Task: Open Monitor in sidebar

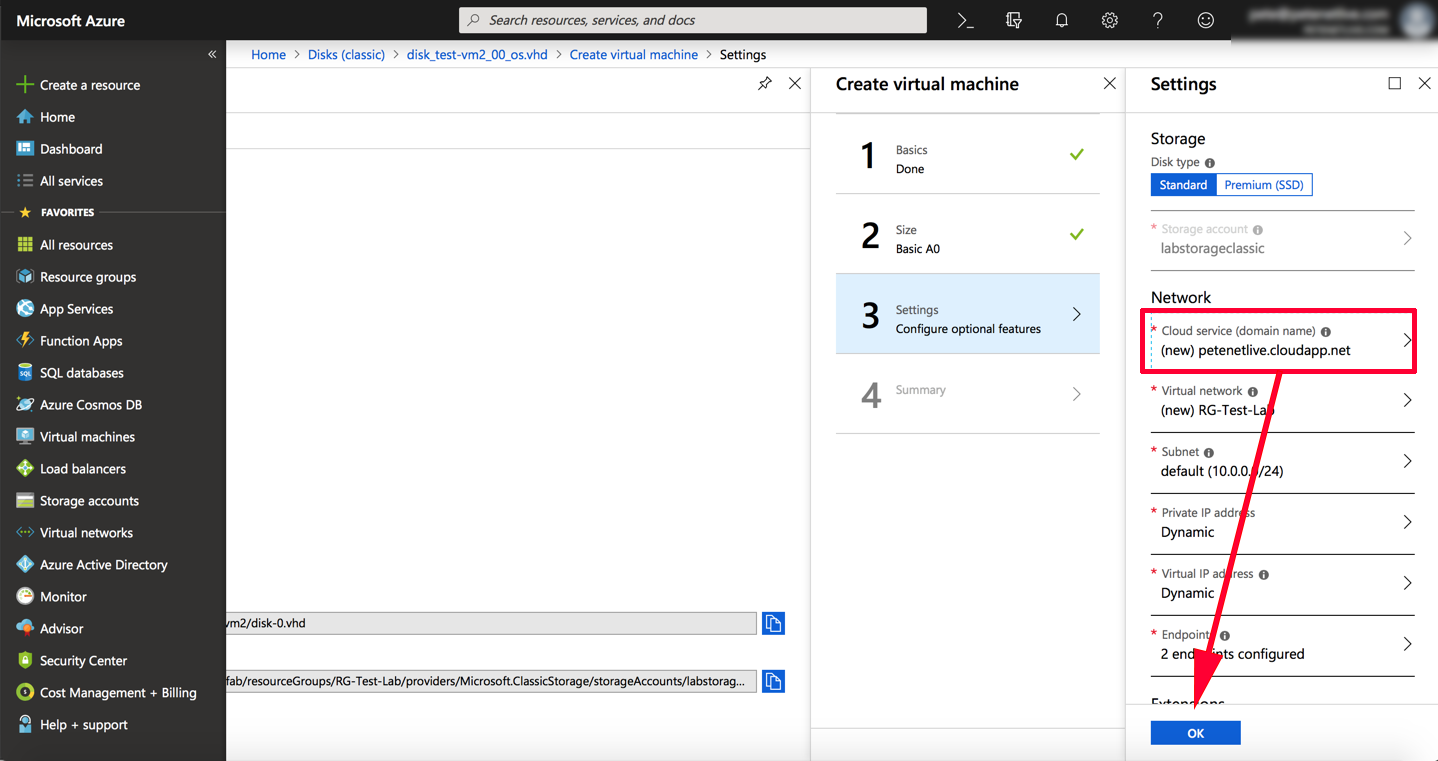Action: [x=63, y=597]
